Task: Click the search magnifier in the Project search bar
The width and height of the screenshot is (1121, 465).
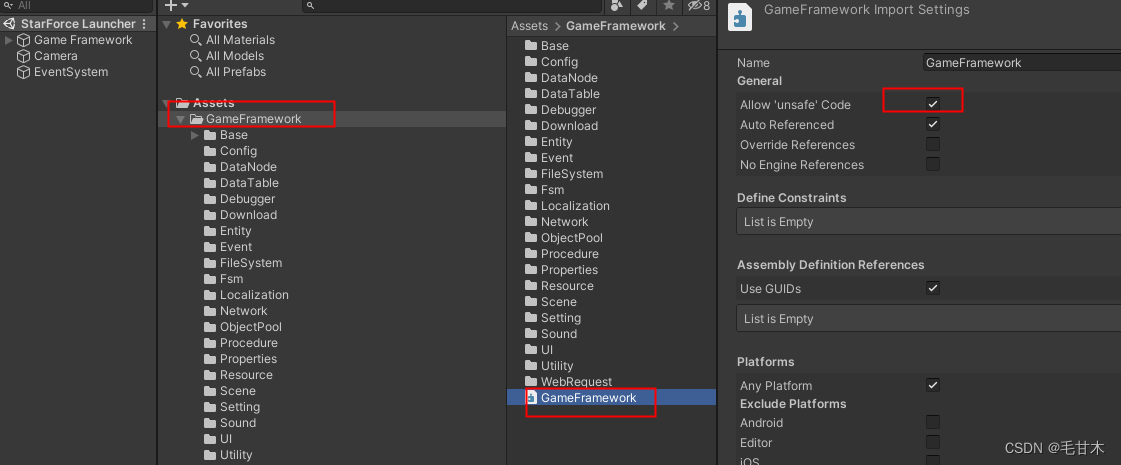Action: (x=310, y=6)
